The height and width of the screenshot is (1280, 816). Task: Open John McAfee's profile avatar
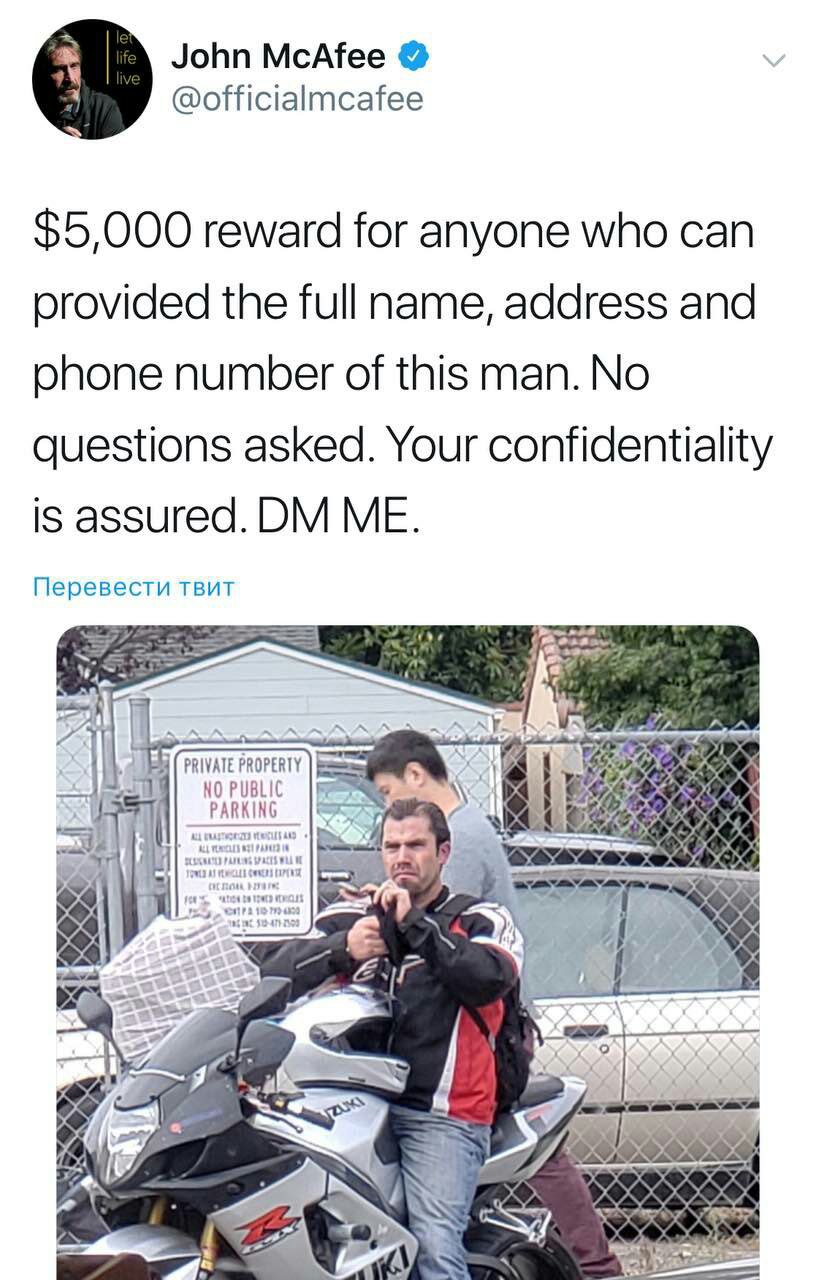(91, 79)
